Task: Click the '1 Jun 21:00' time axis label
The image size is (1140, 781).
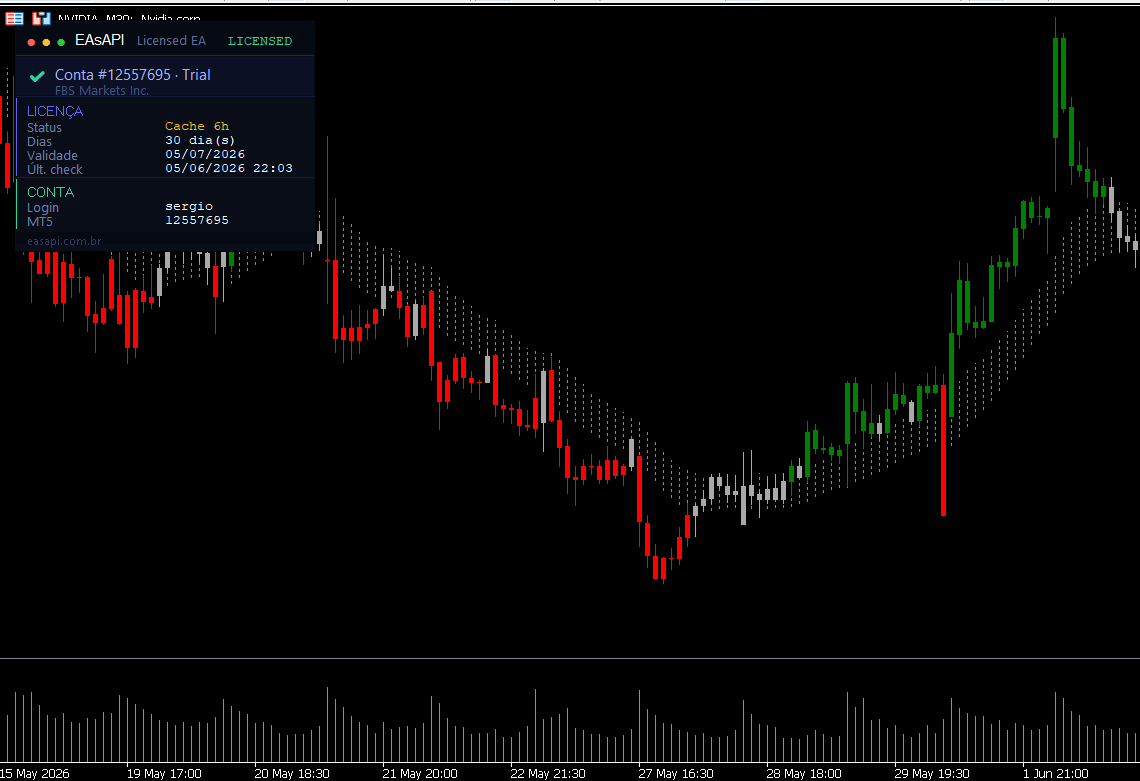Action: (1056, 774)
